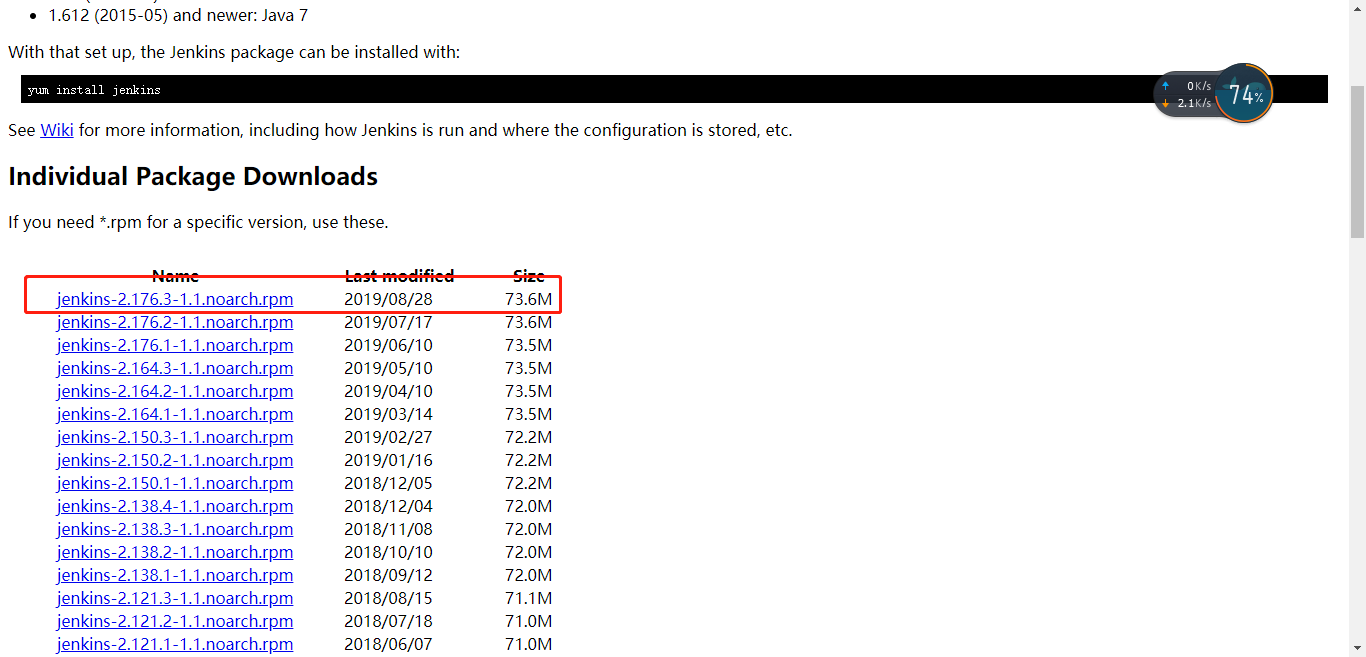Download jenkins-2.176.3-1.1.noarch.rpm package

click(174, 299)
